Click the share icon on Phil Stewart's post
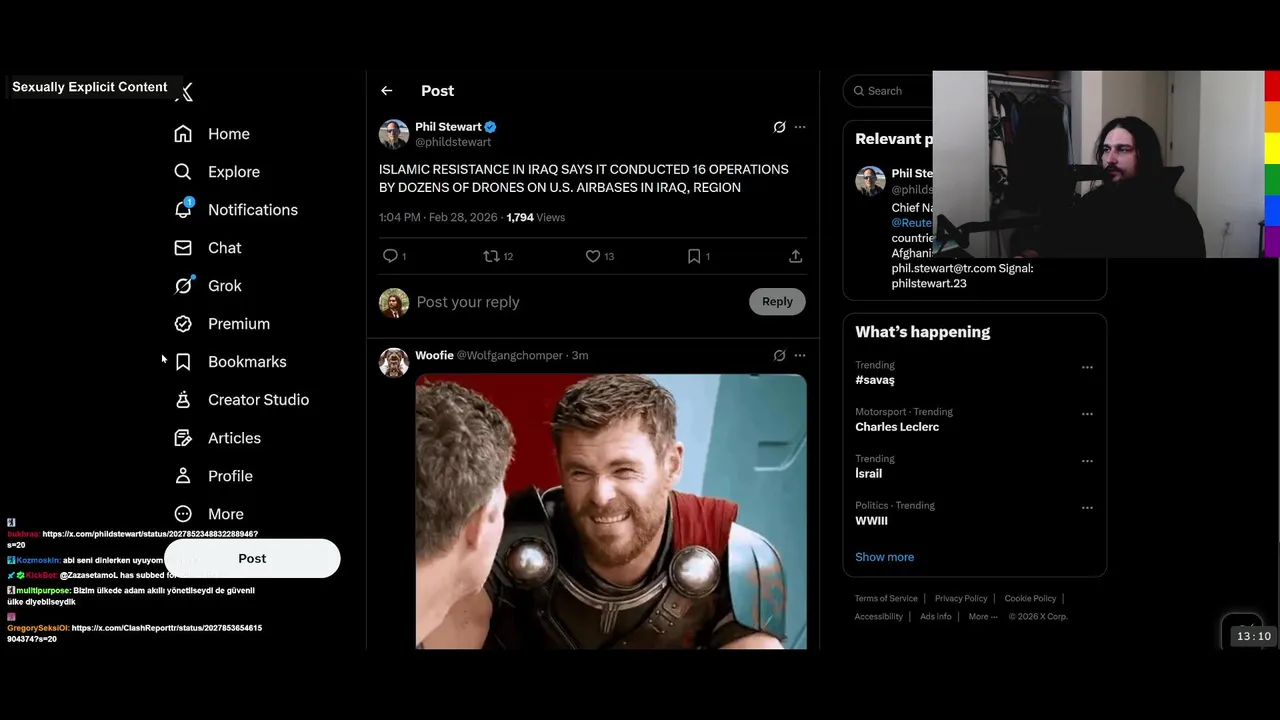1280x720 pixels. click(x=795, y=256)
